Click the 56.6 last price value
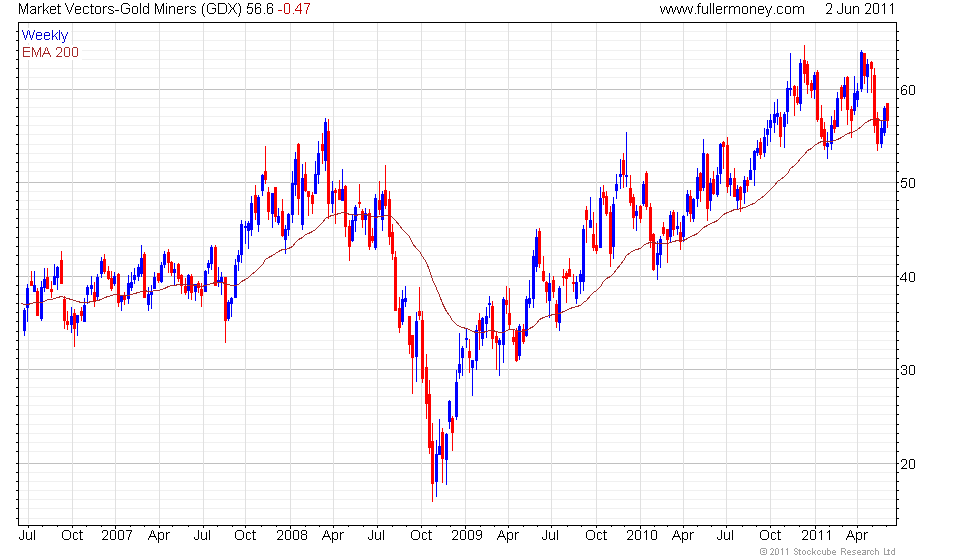980x560 pixels. [x=259, y=9]
